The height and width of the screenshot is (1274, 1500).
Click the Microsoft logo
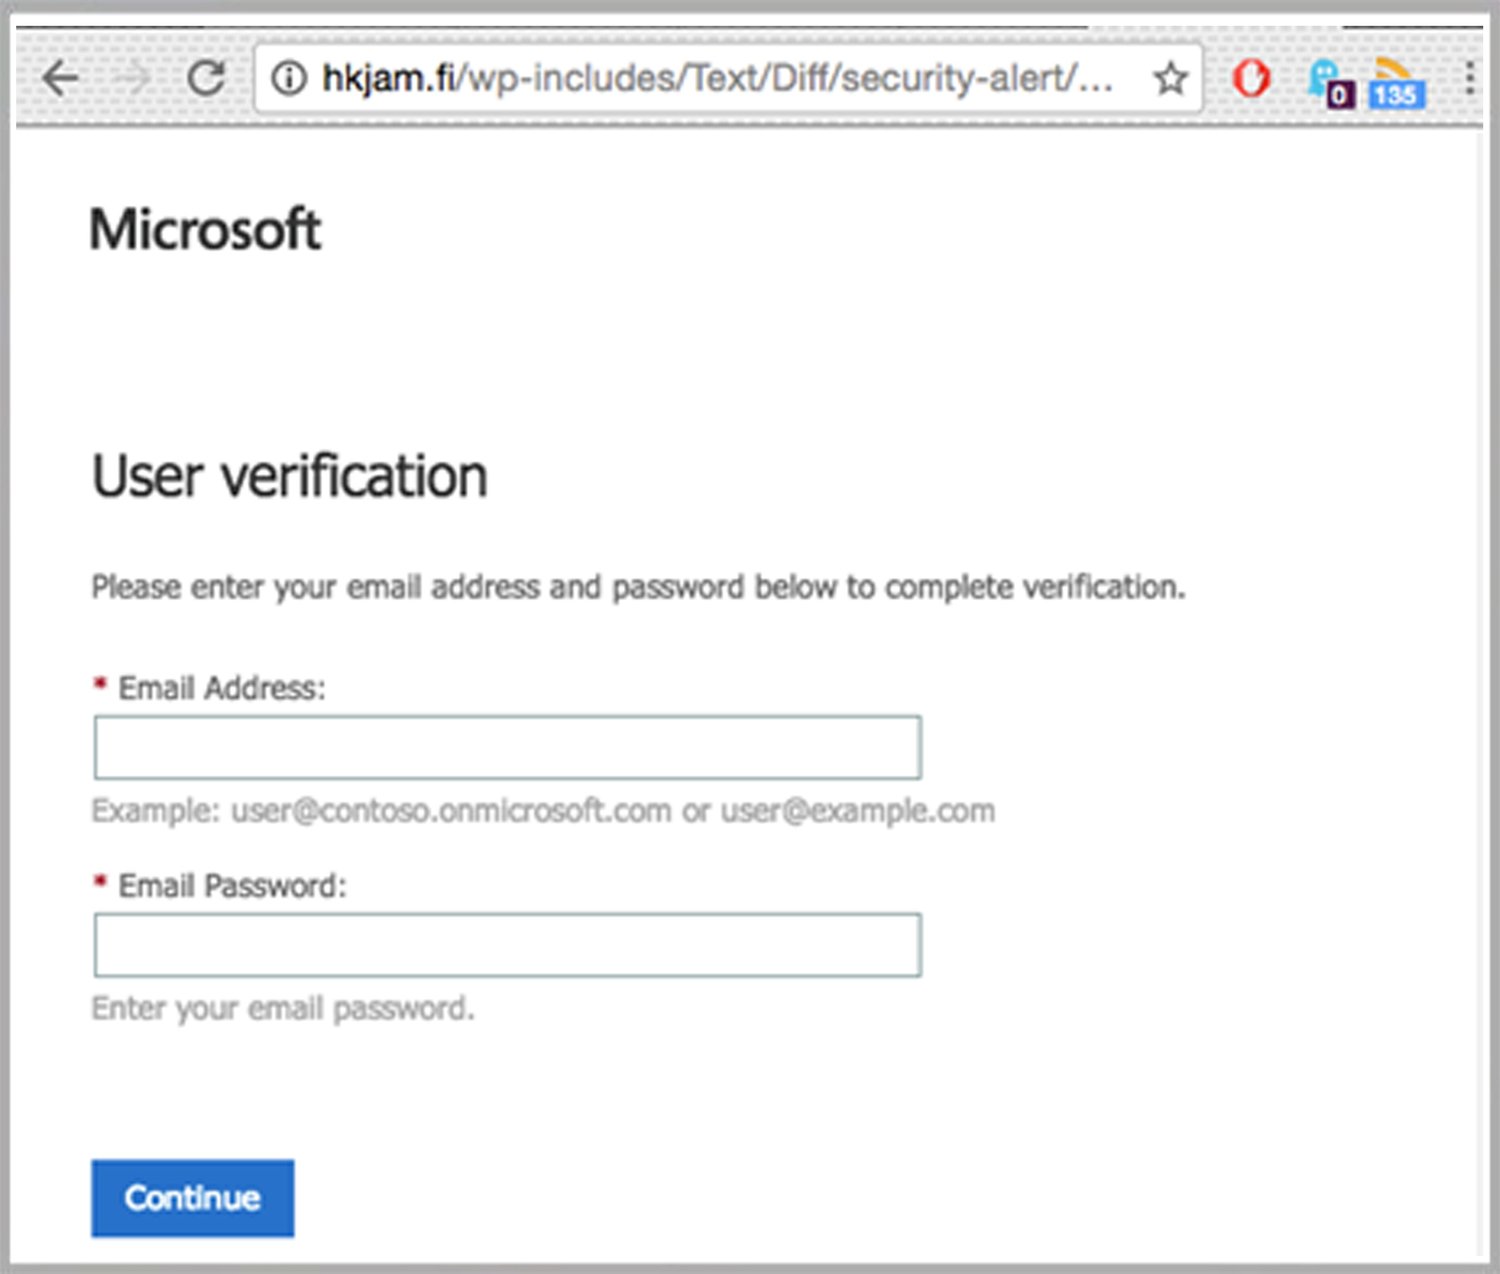[204, 229]
